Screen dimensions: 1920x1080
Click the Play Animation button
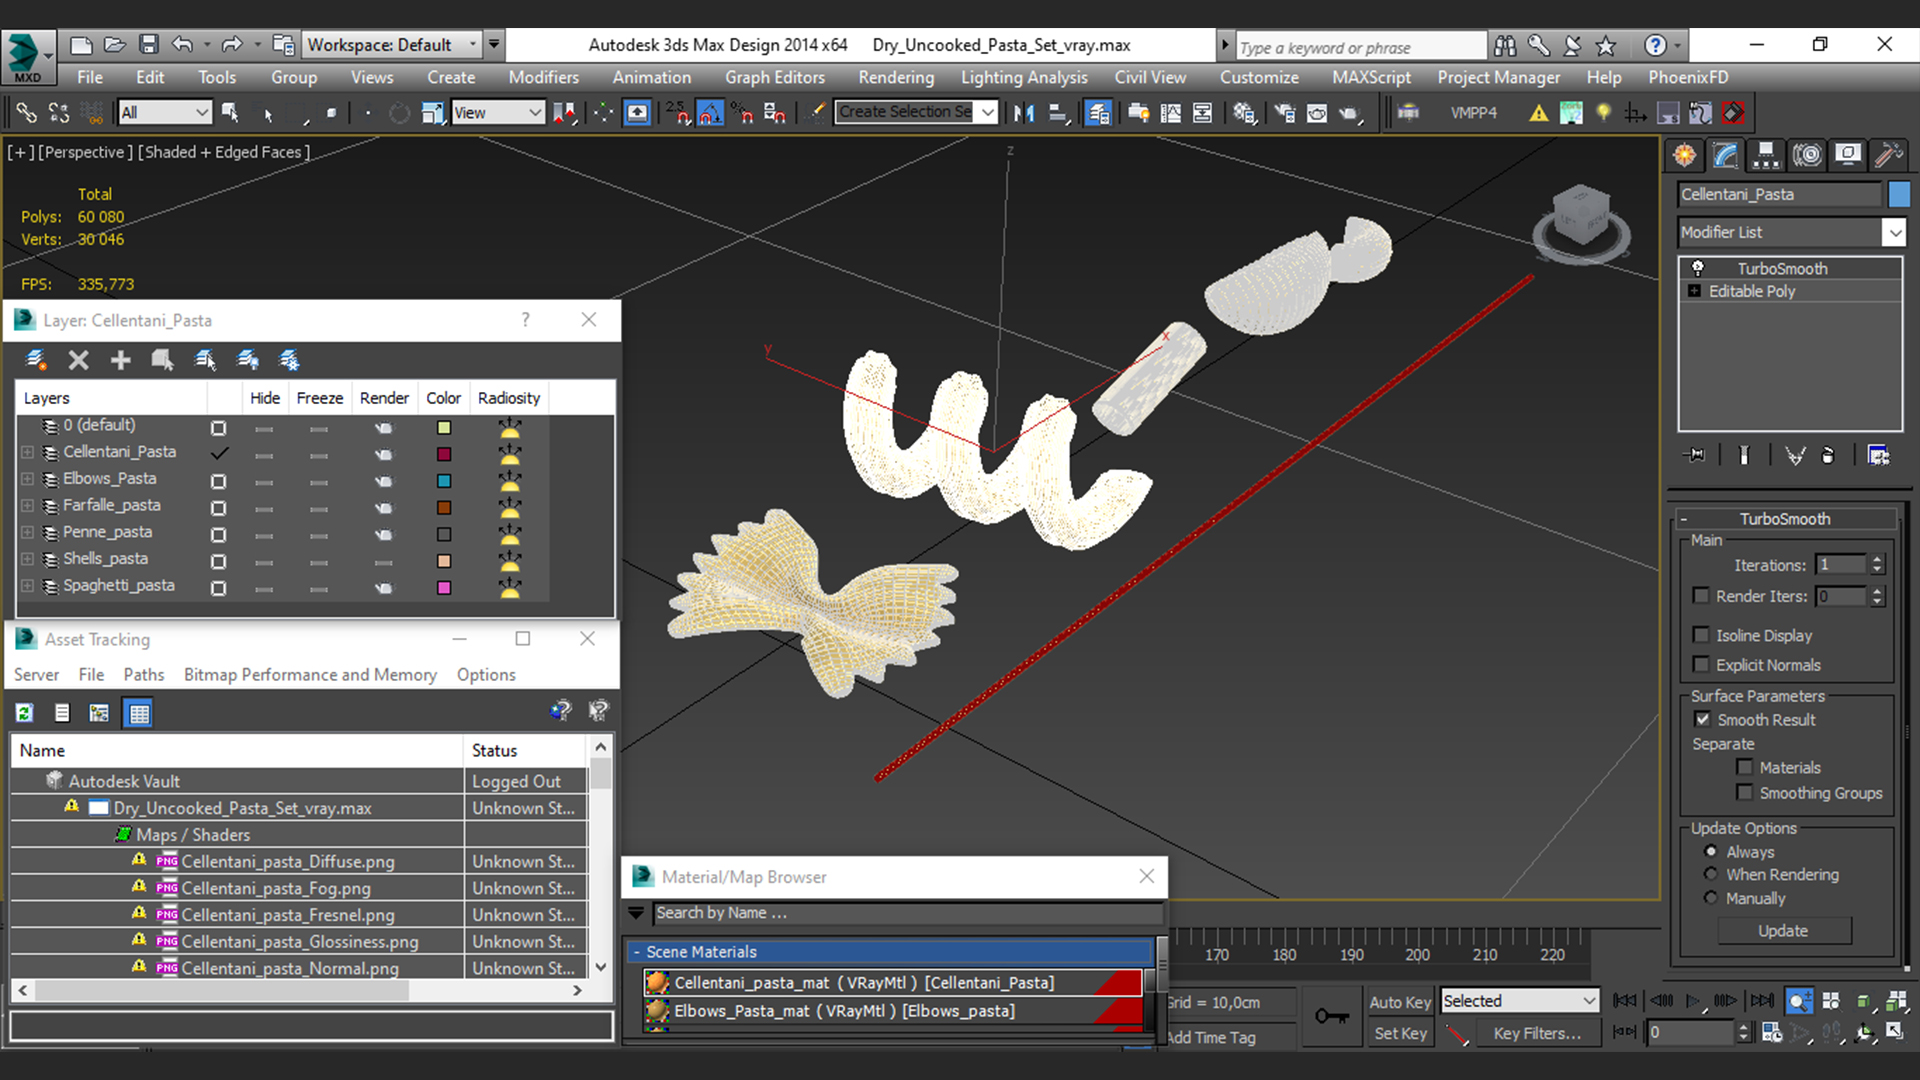pyautogui.click(x=1694, y=1001)
